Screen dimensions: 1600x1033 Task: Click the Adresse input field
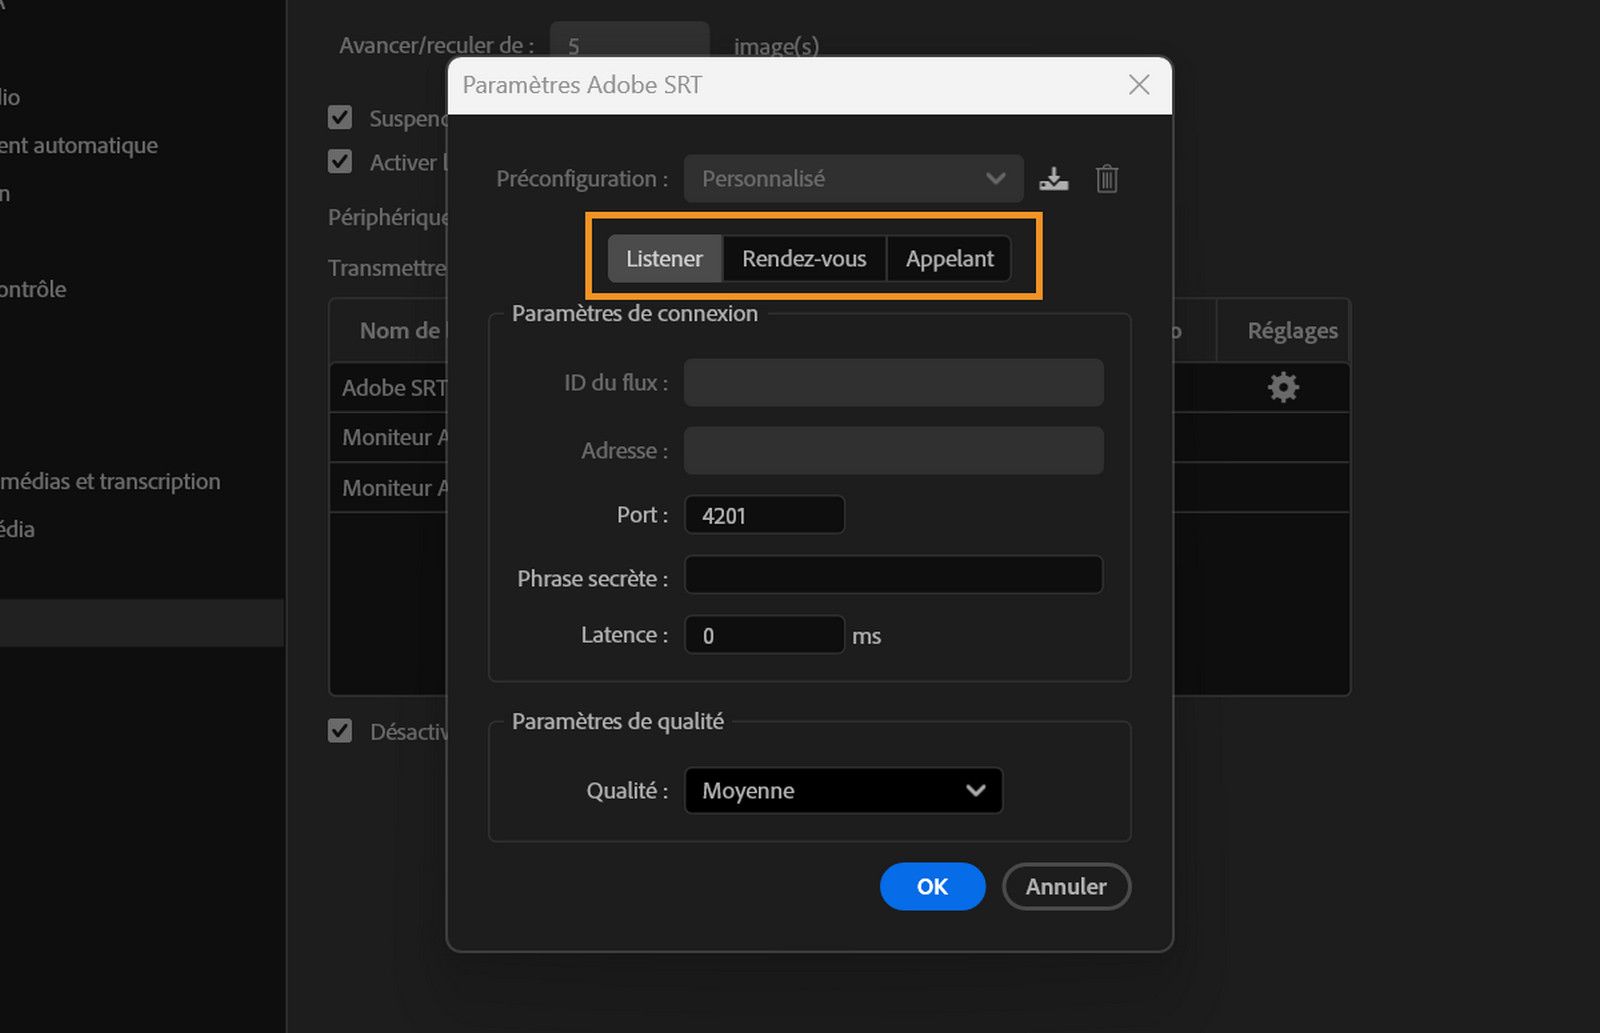point(893,451)
